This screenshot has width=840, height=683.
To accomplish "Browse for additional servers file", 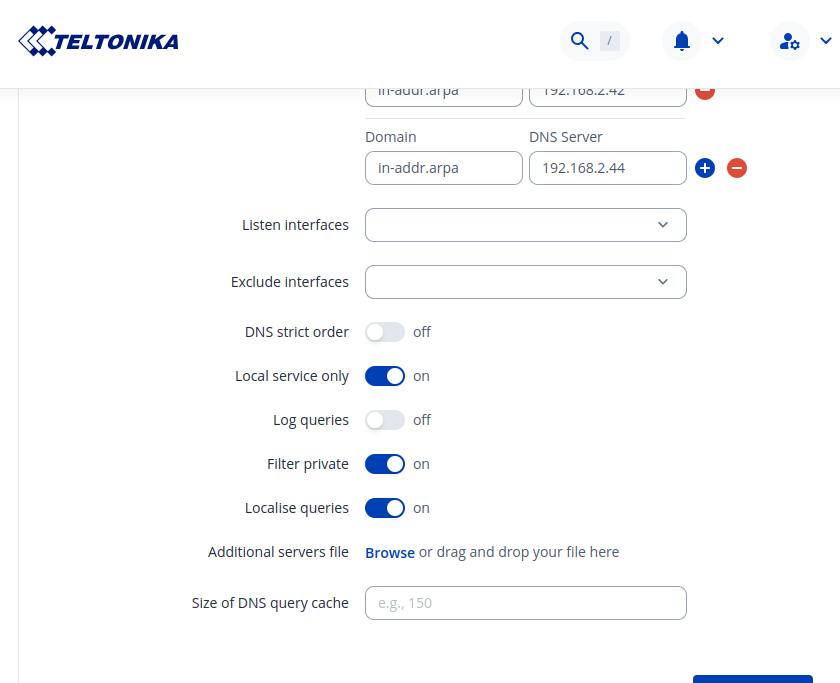I will 390,552.
